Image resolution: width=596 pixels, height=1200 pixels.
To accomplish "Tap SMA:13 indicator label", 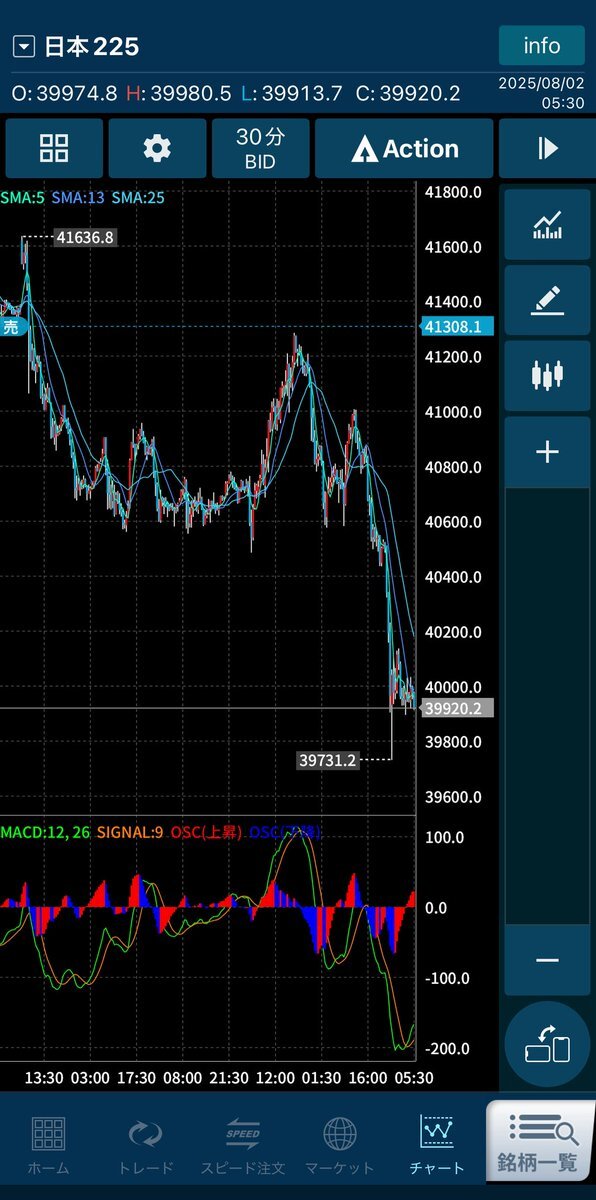I will coord(77,198).
